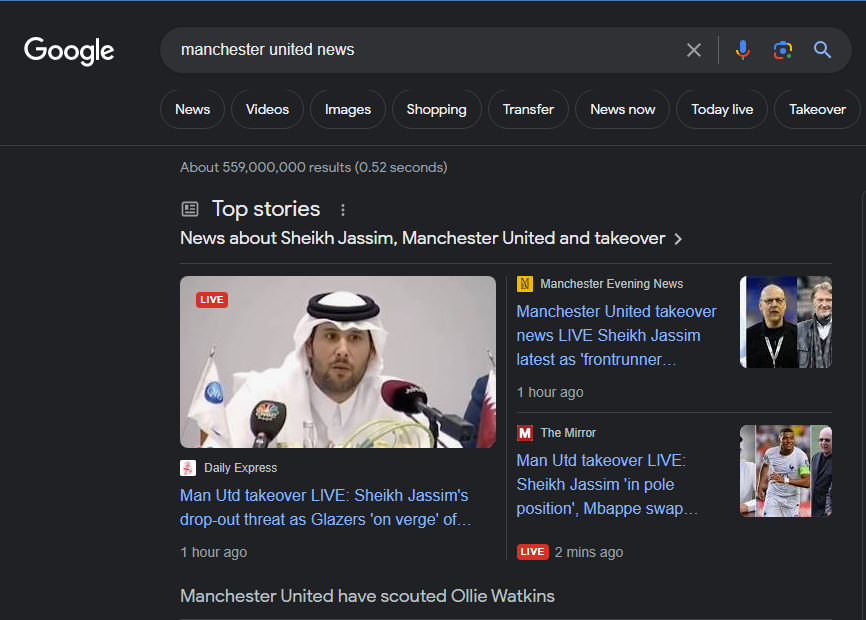Click The Mirror source icon
866x620 pixels.
click(525, 433)
